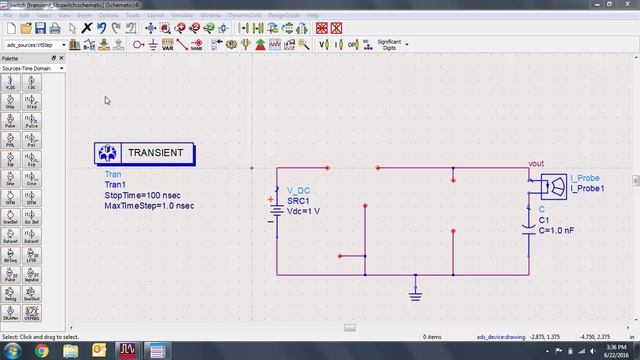This screenshot has width=640, height=360.
Task: Pick the VtPRBS source in the palette
Action: click(x=31, y=313)
